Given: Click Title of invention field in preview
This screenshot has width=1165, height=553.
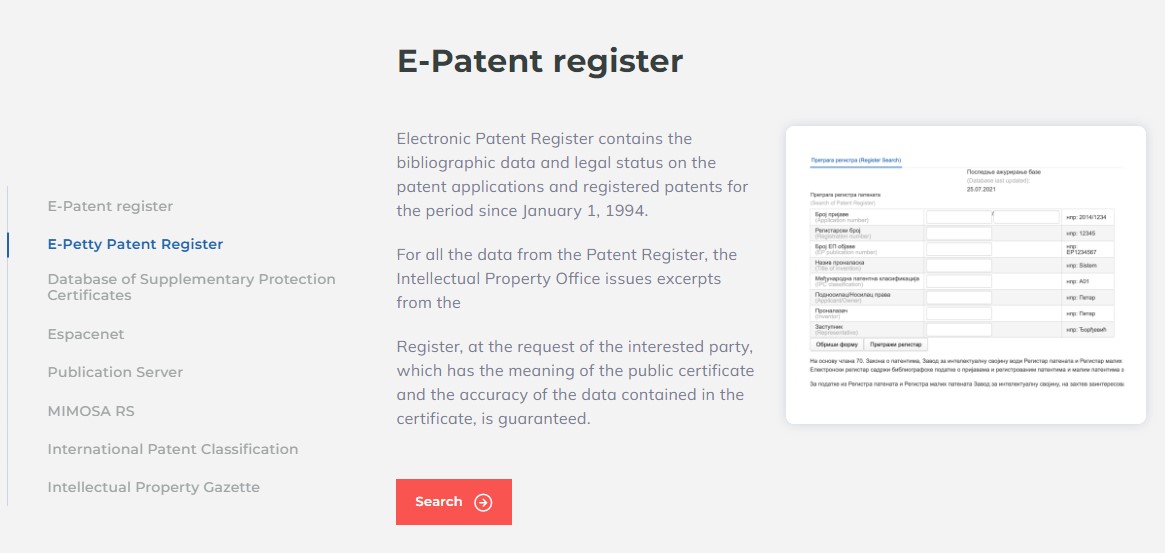Looking at the screenshot, I should click(958, 265).
